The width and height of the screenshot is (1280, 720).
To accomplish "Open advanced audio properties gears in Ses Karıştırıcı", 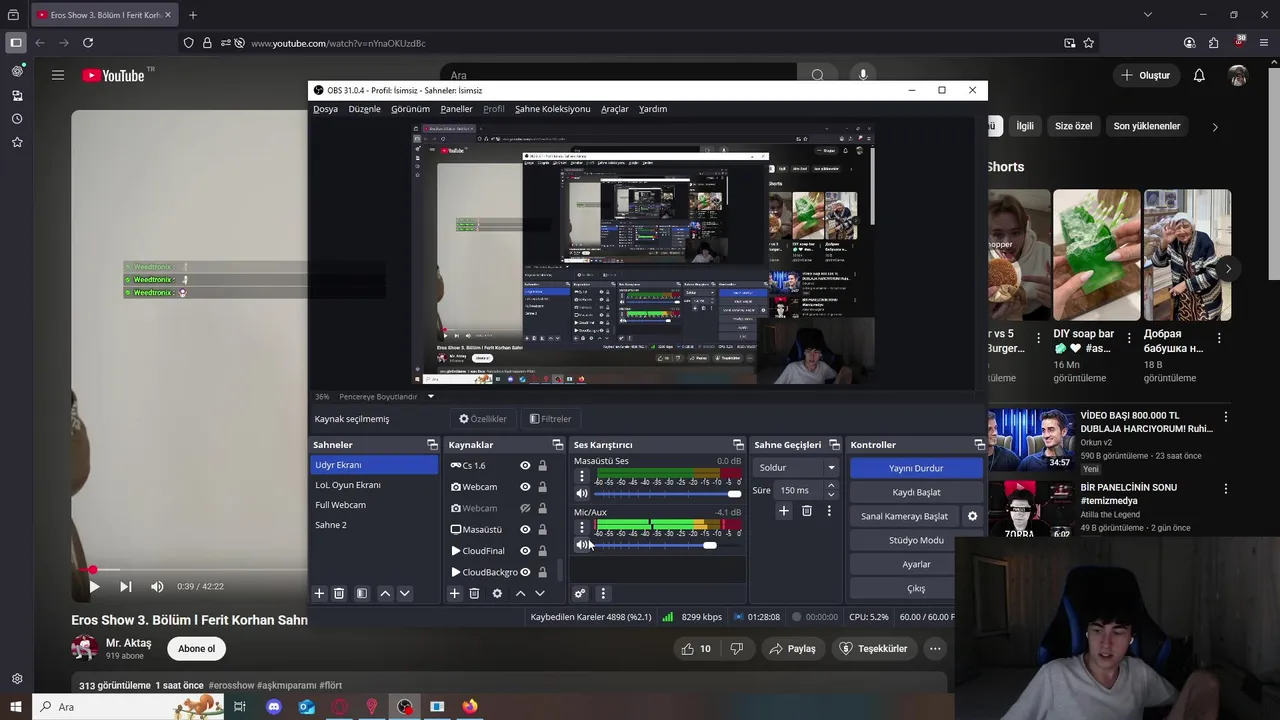I will (x=579, y=593).
